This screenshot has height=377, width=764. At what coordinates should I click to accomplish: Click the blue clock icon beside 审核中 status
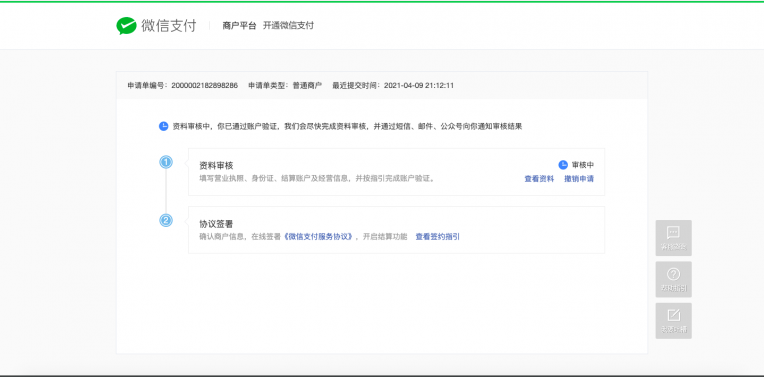[563, 165]
